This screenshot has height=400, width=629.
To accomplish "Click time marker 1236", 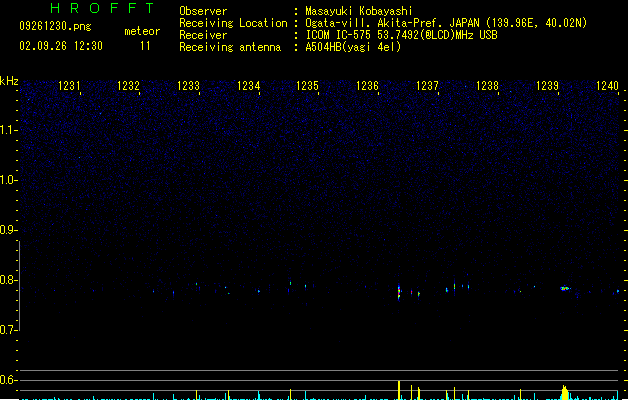I will (x=367, y=86).
